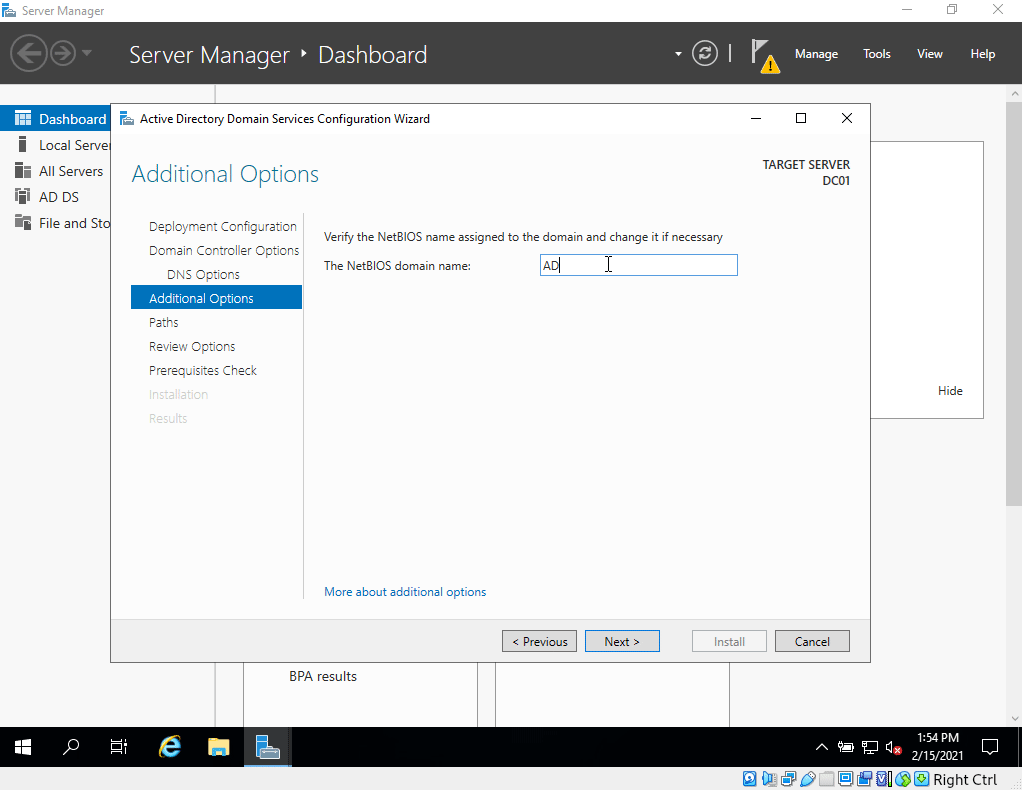Click the Previous button in the wizard
This screenshot has height=790, width=1022.
tap(539, 642)
